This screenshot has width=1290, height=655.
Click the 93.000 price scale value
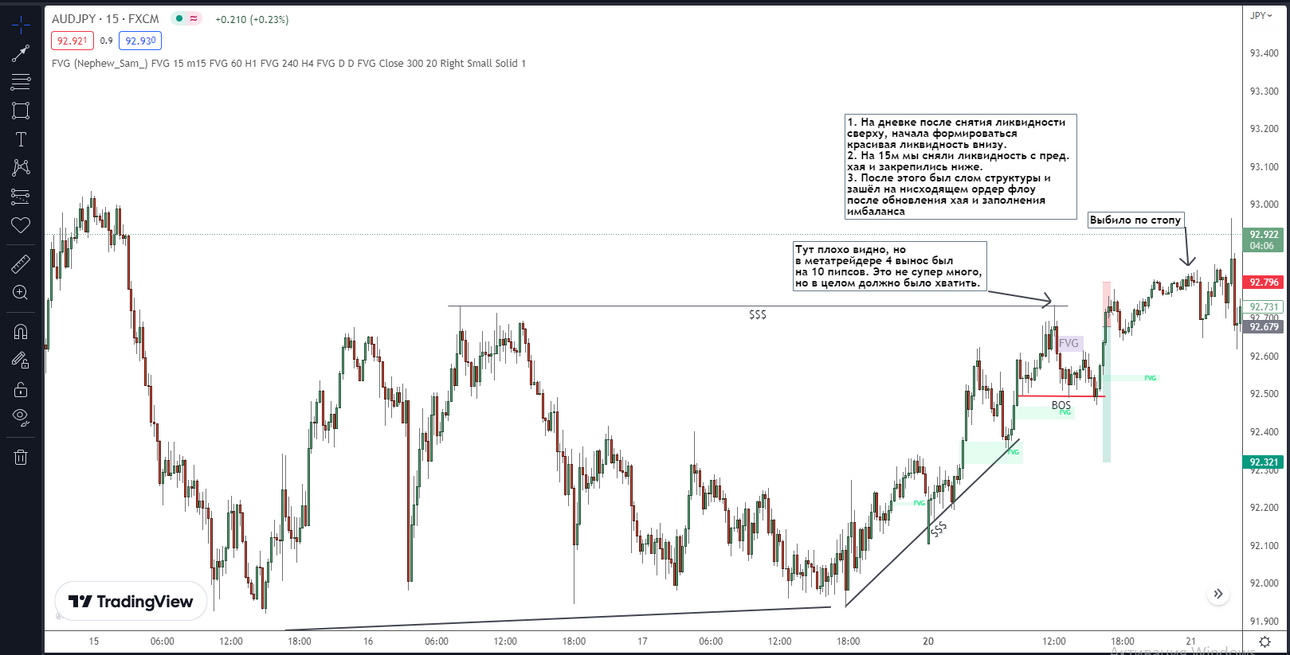point(1264,205)
